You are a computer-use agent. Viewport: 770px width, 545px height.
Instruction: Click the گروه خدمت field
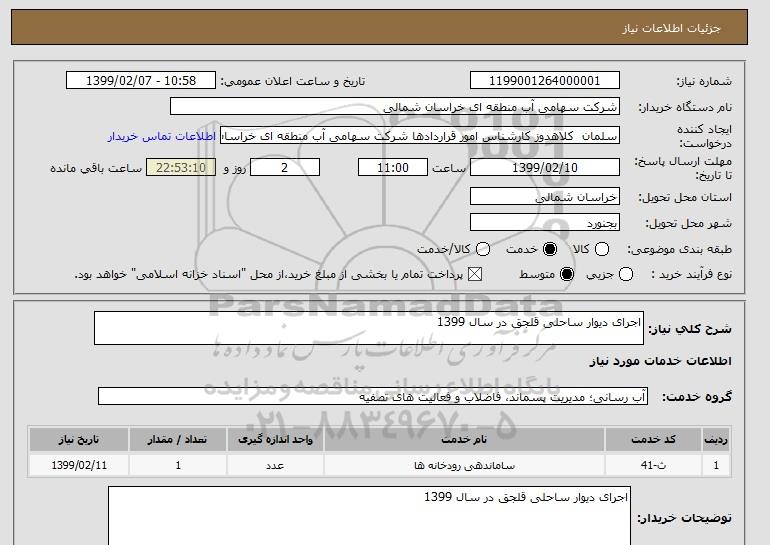pyautogui.click(x=373, y=396)
